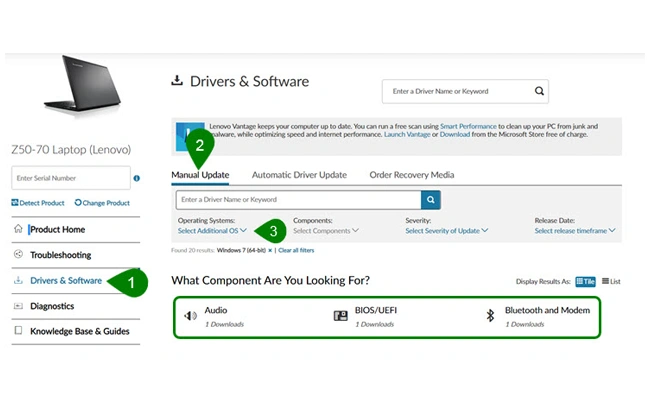Expand the Select Additional OS dropdown

(212, 231)
